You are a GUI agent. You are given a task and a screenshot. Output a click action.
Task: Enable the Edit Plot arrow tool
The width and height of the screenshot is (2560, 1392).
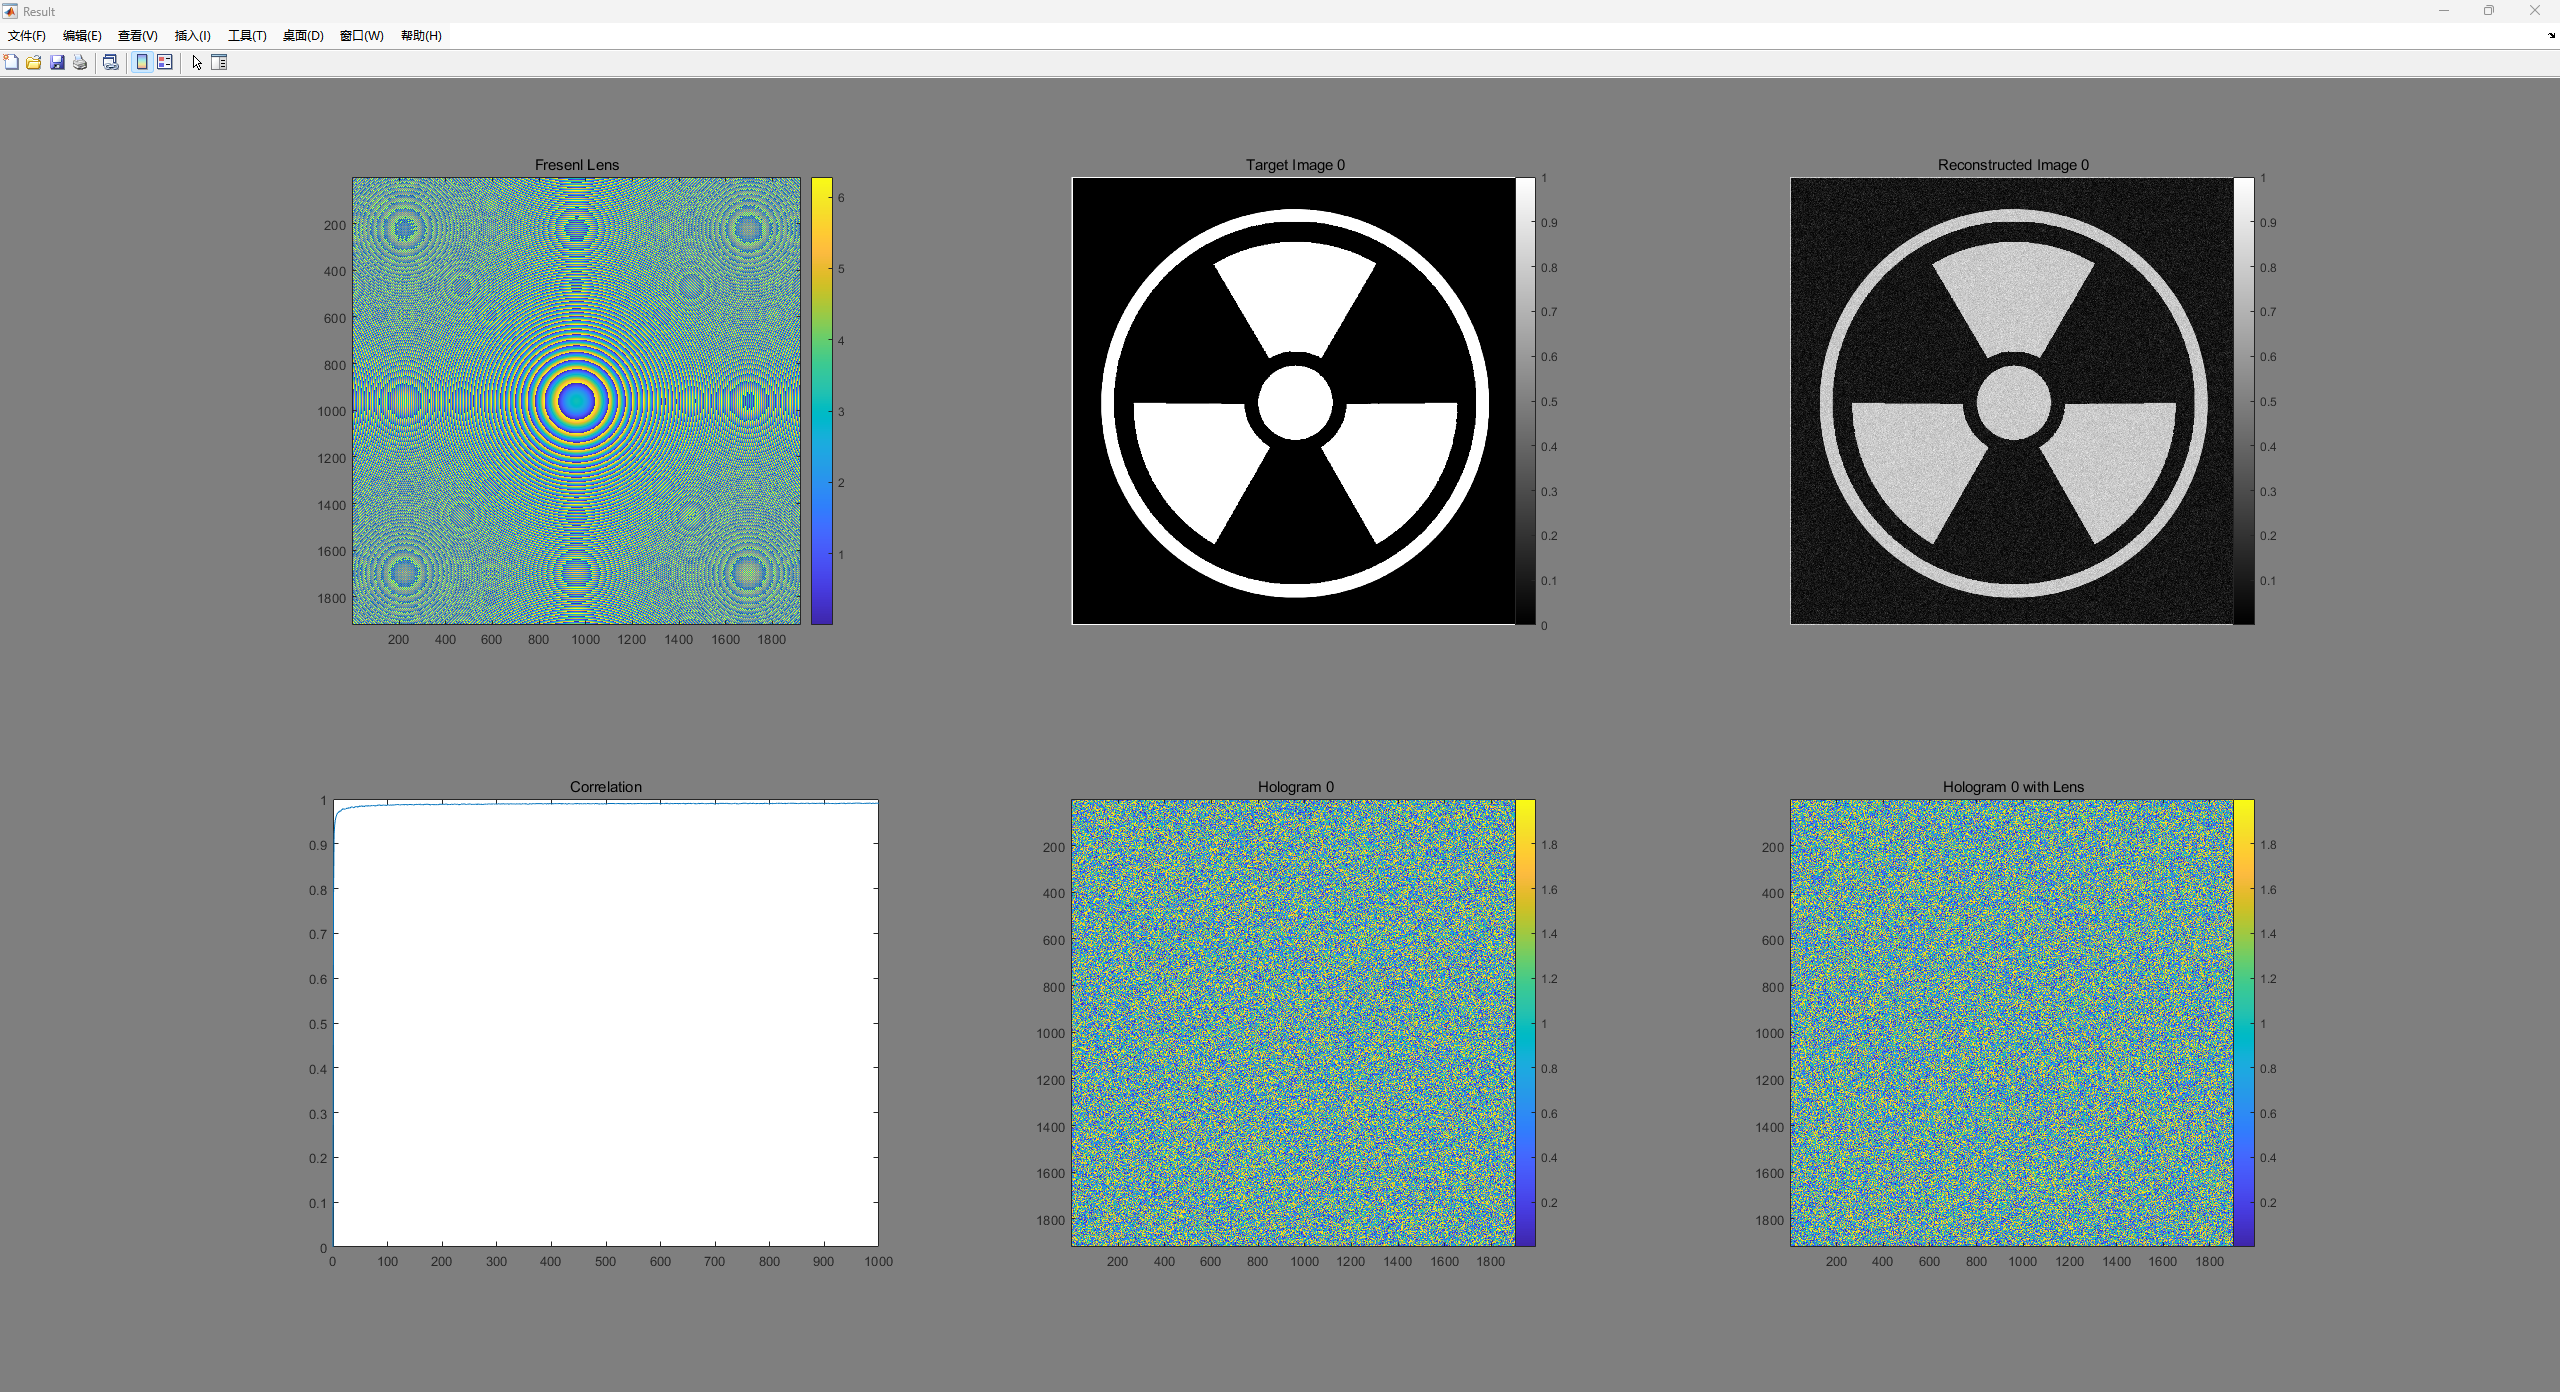tap(197, 62)
